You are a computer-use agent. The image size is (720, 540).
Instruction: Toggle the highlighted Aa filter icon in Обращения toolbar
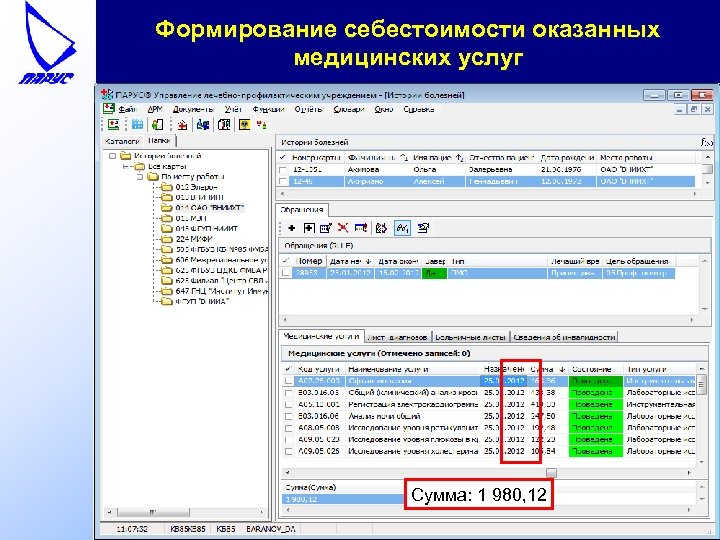402,228
